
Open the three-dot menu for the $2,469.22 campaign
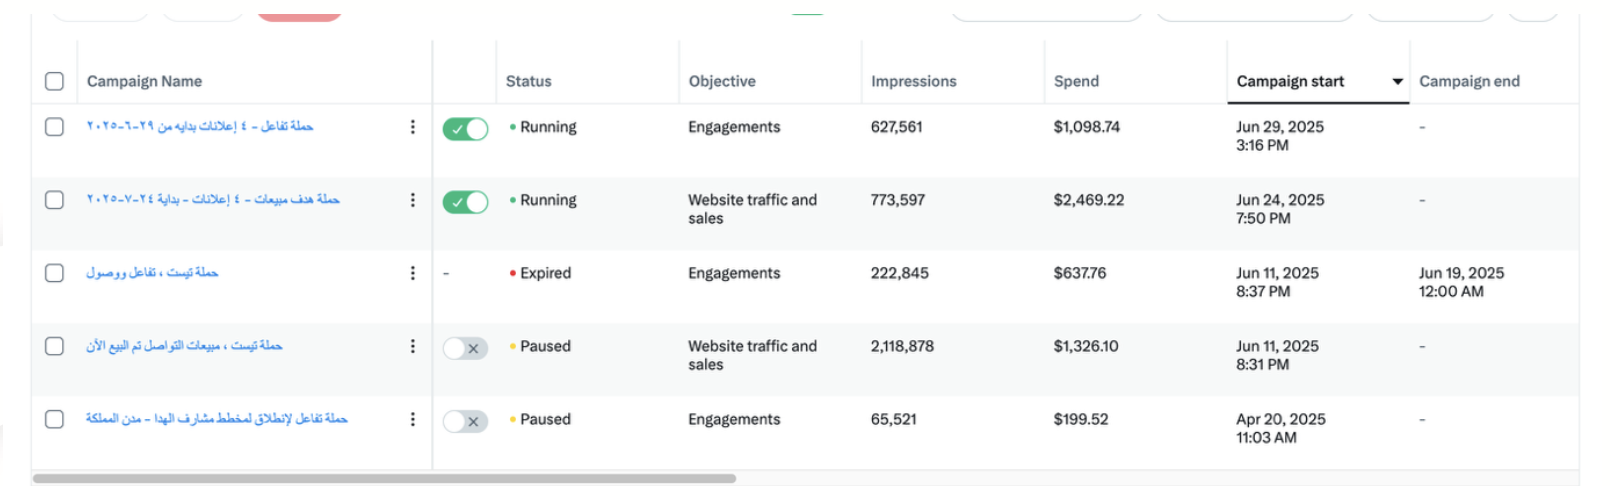(412, 200)
